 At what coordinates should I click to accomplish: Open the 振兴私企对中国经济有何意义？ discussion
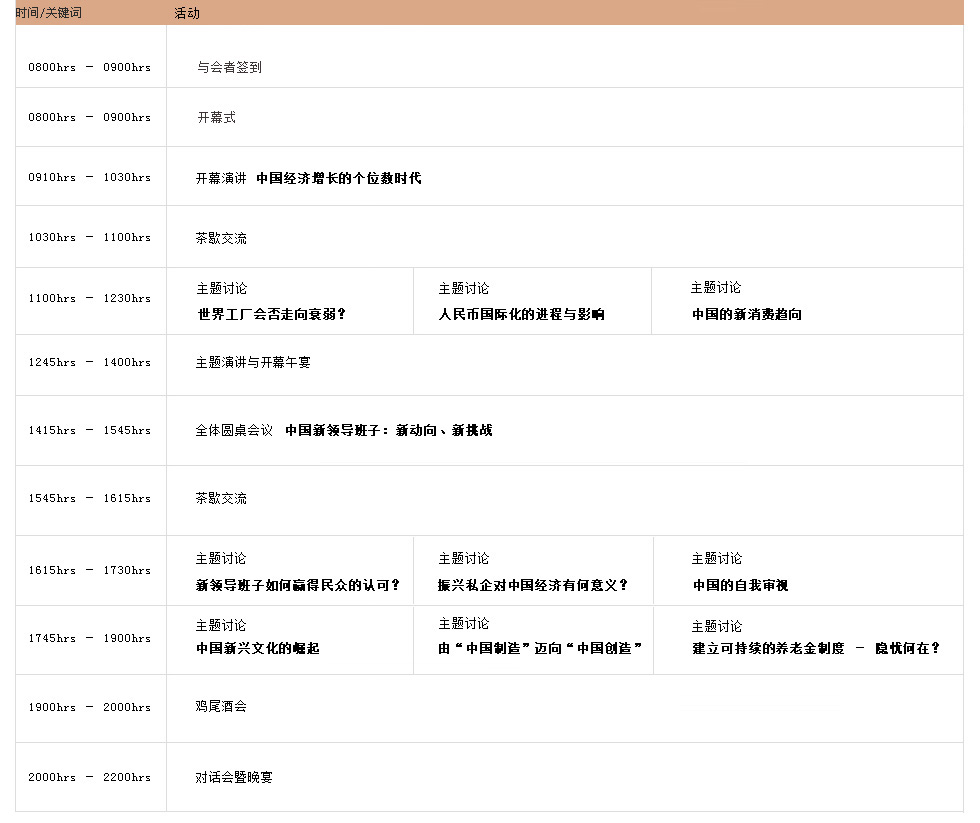(533, 585)
